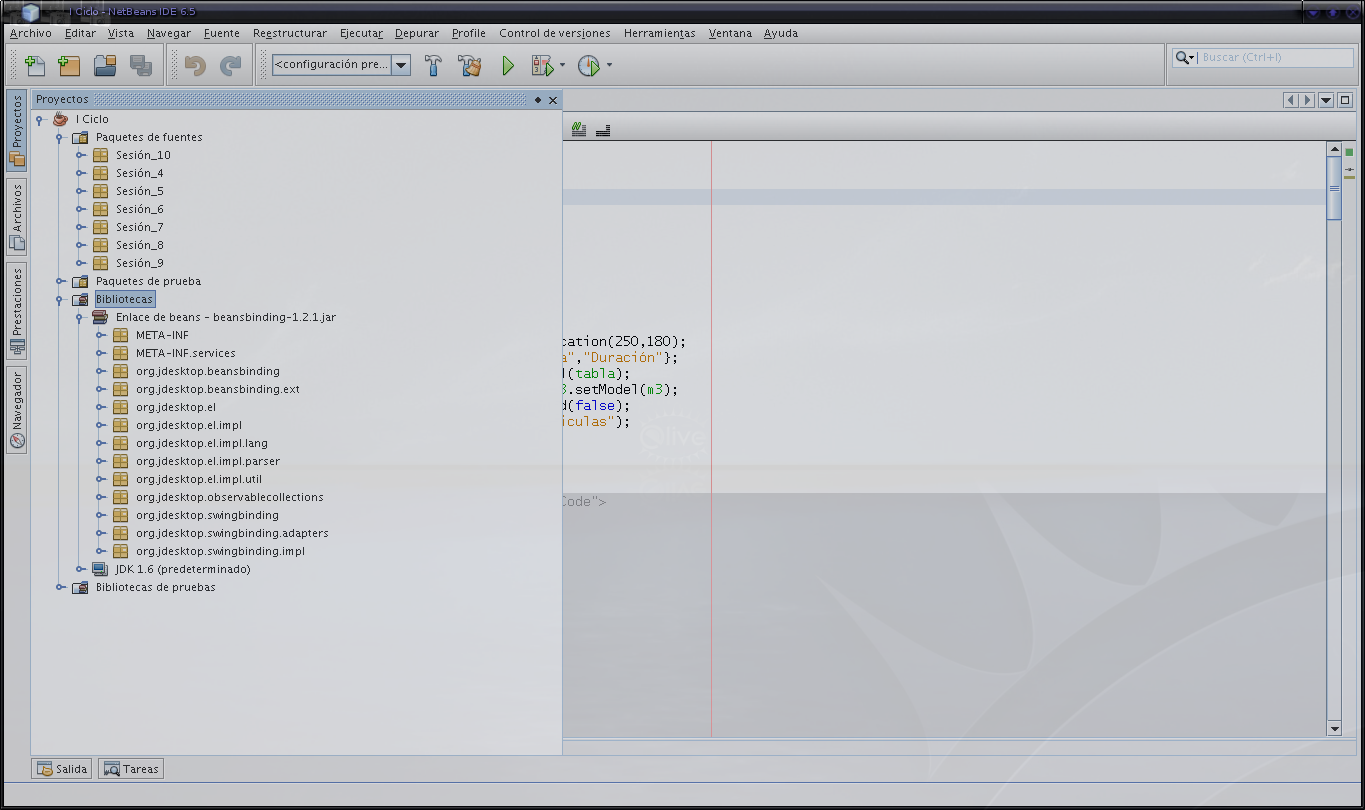The height and width of the screenshot is (810, 1365).
Task: Click the editor's vertical scrollbar thumb
Action: tap(1334, 188)
